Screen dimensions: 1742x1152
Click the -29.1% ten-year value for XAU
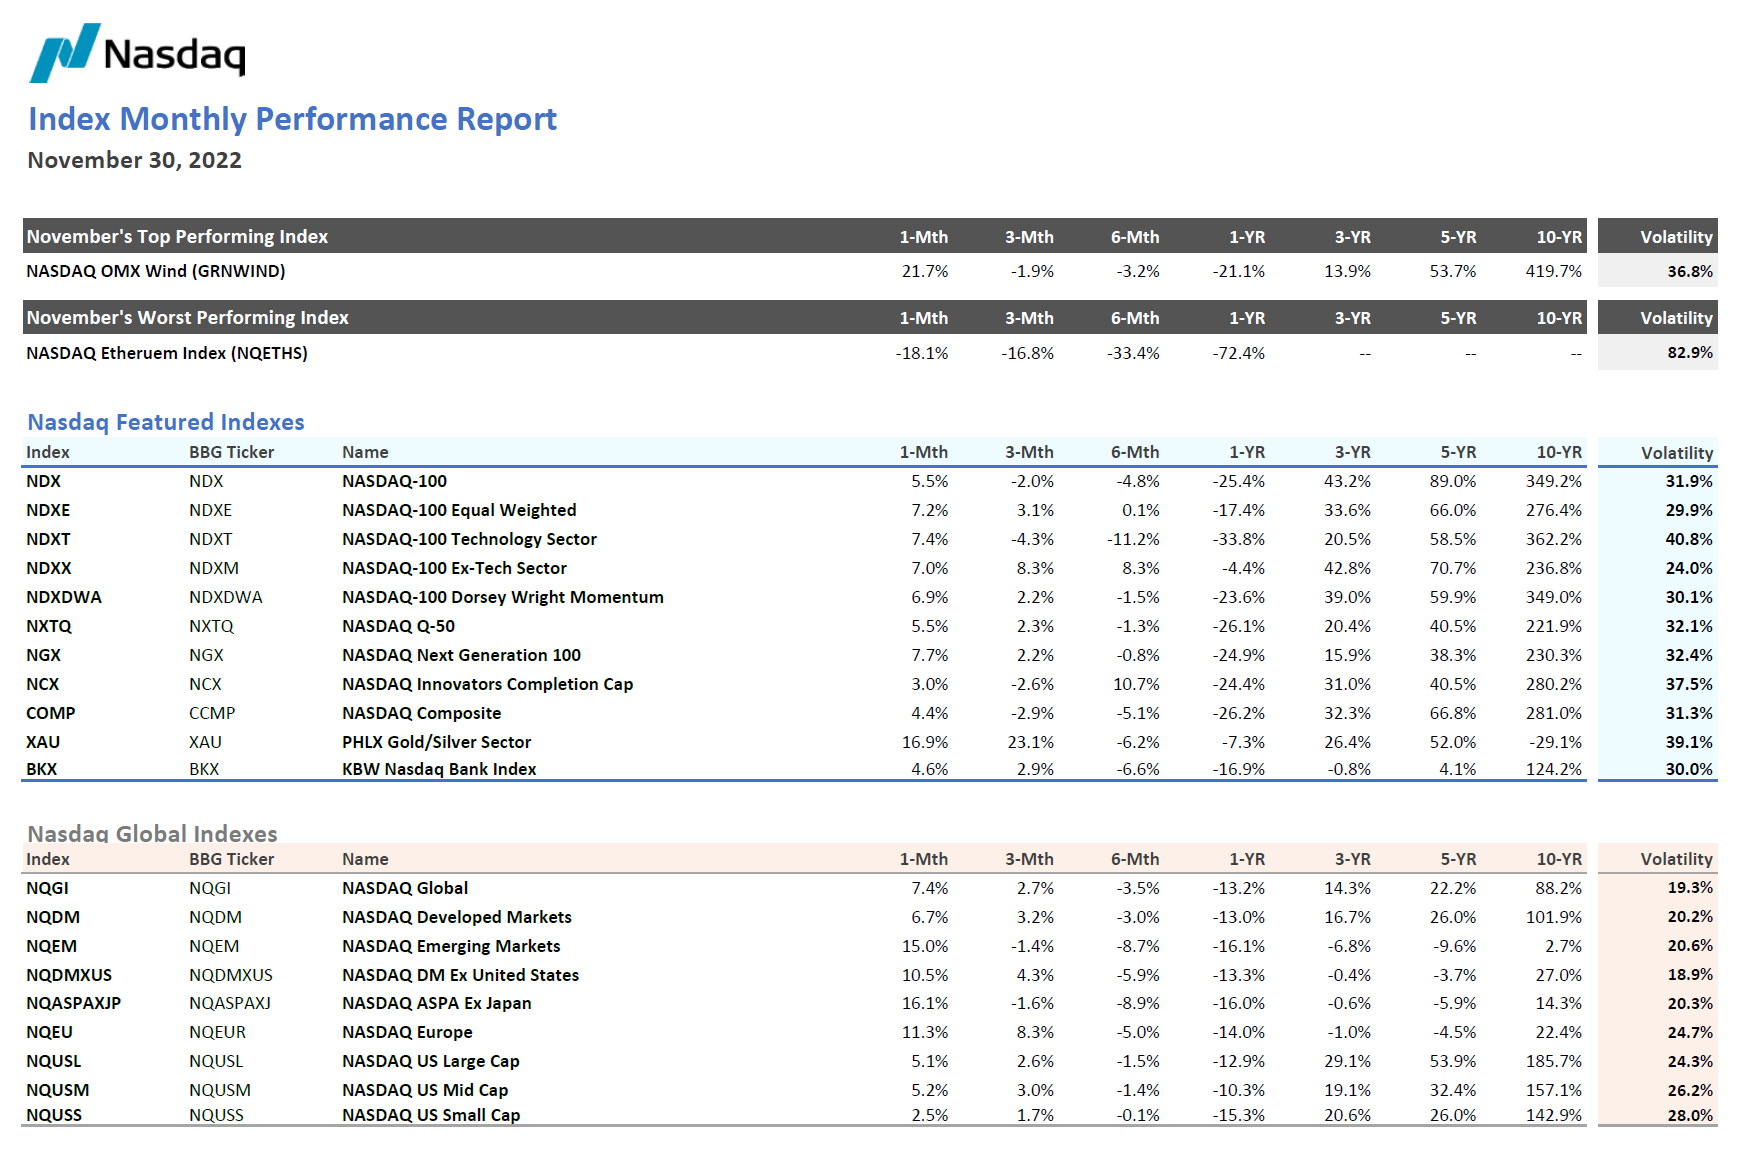[1555, 742]
